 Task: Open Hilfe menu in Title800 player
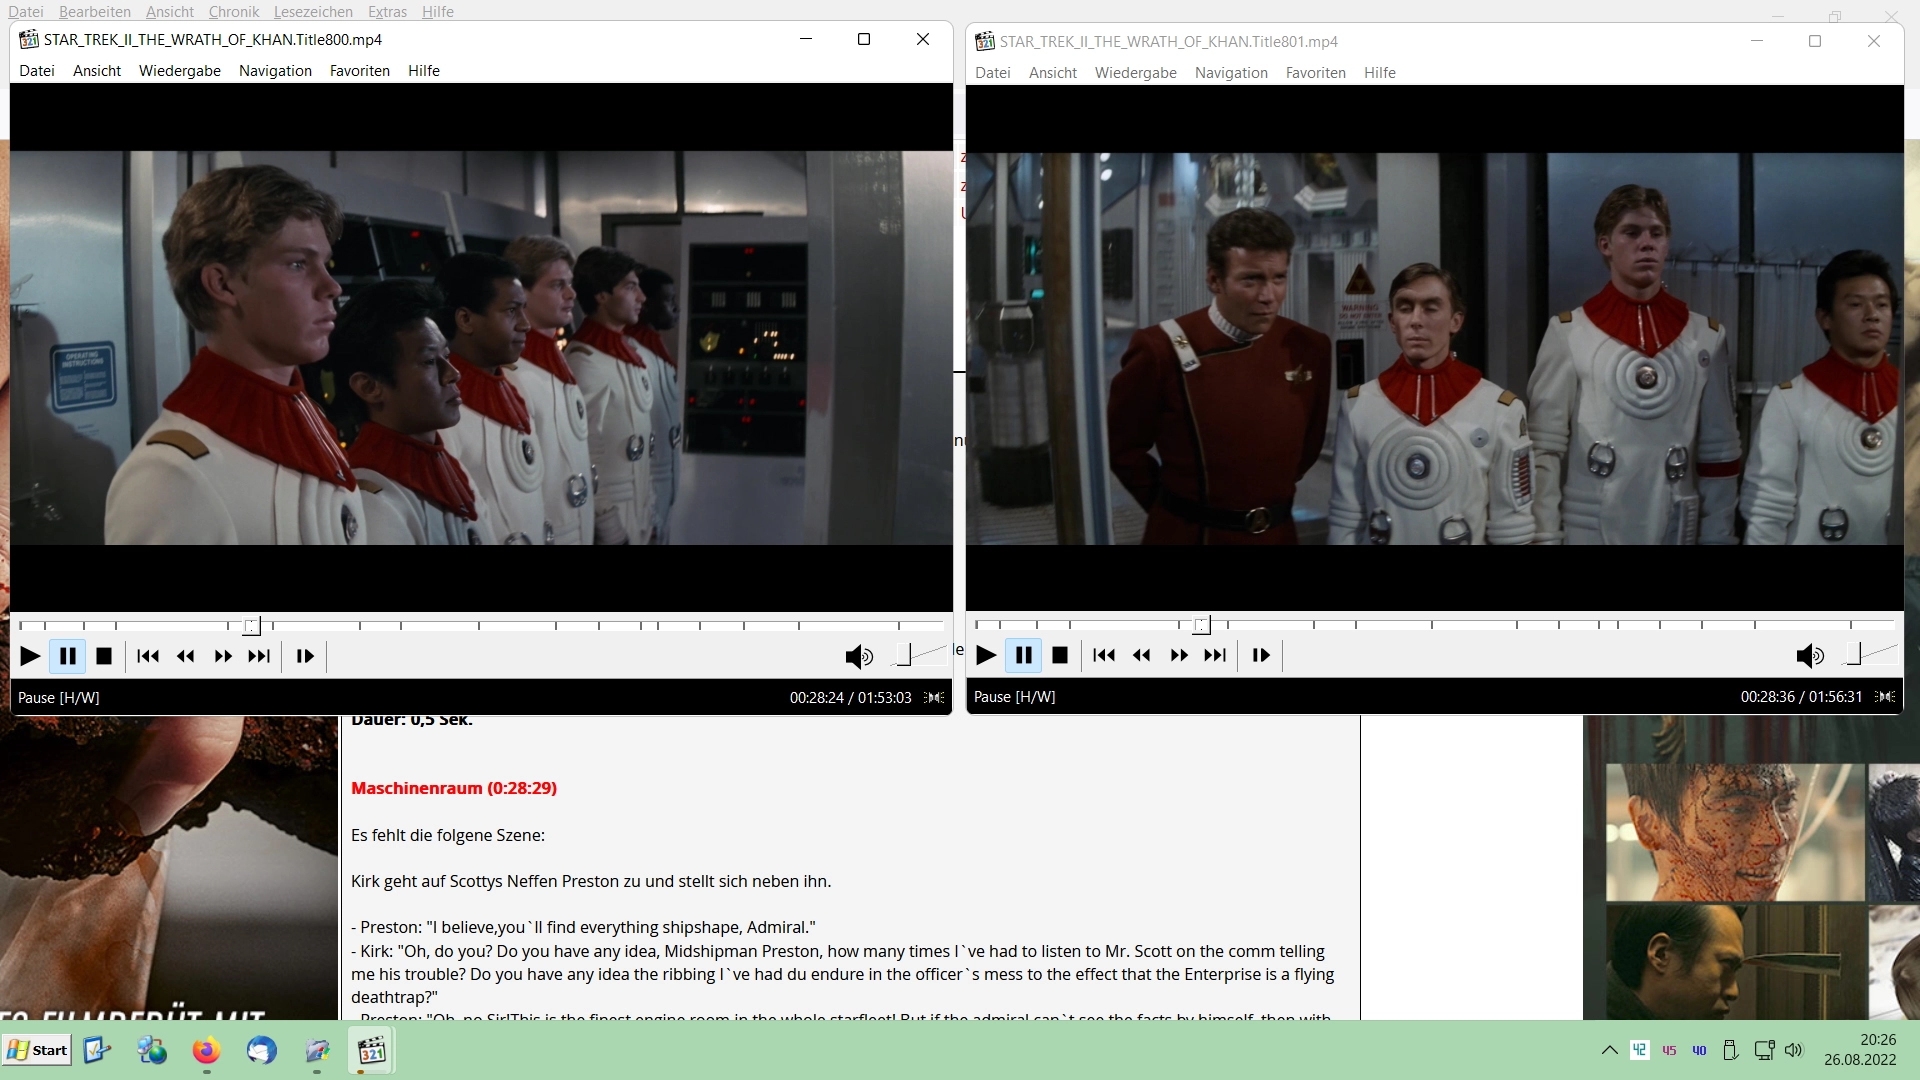tap(424, 71)
